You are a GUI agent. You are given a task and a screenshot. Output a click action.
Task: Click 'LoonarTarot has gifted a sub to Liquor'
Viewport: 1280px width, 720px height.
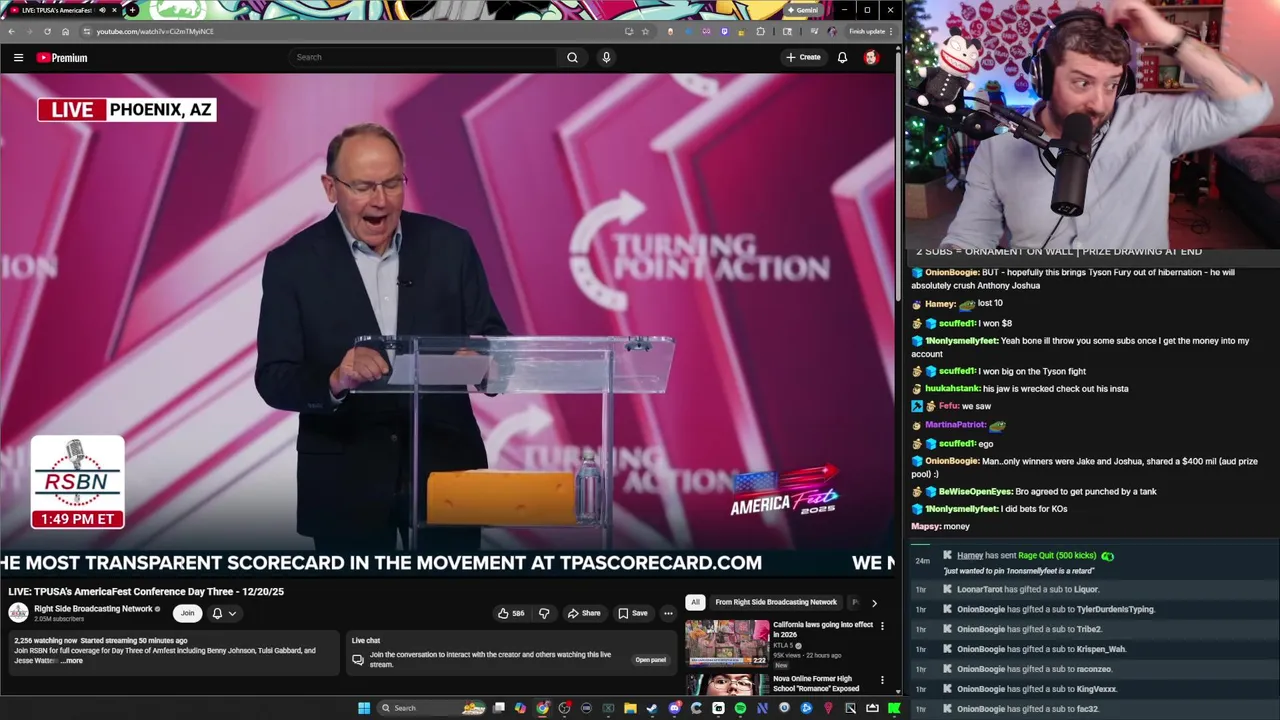1027,590
